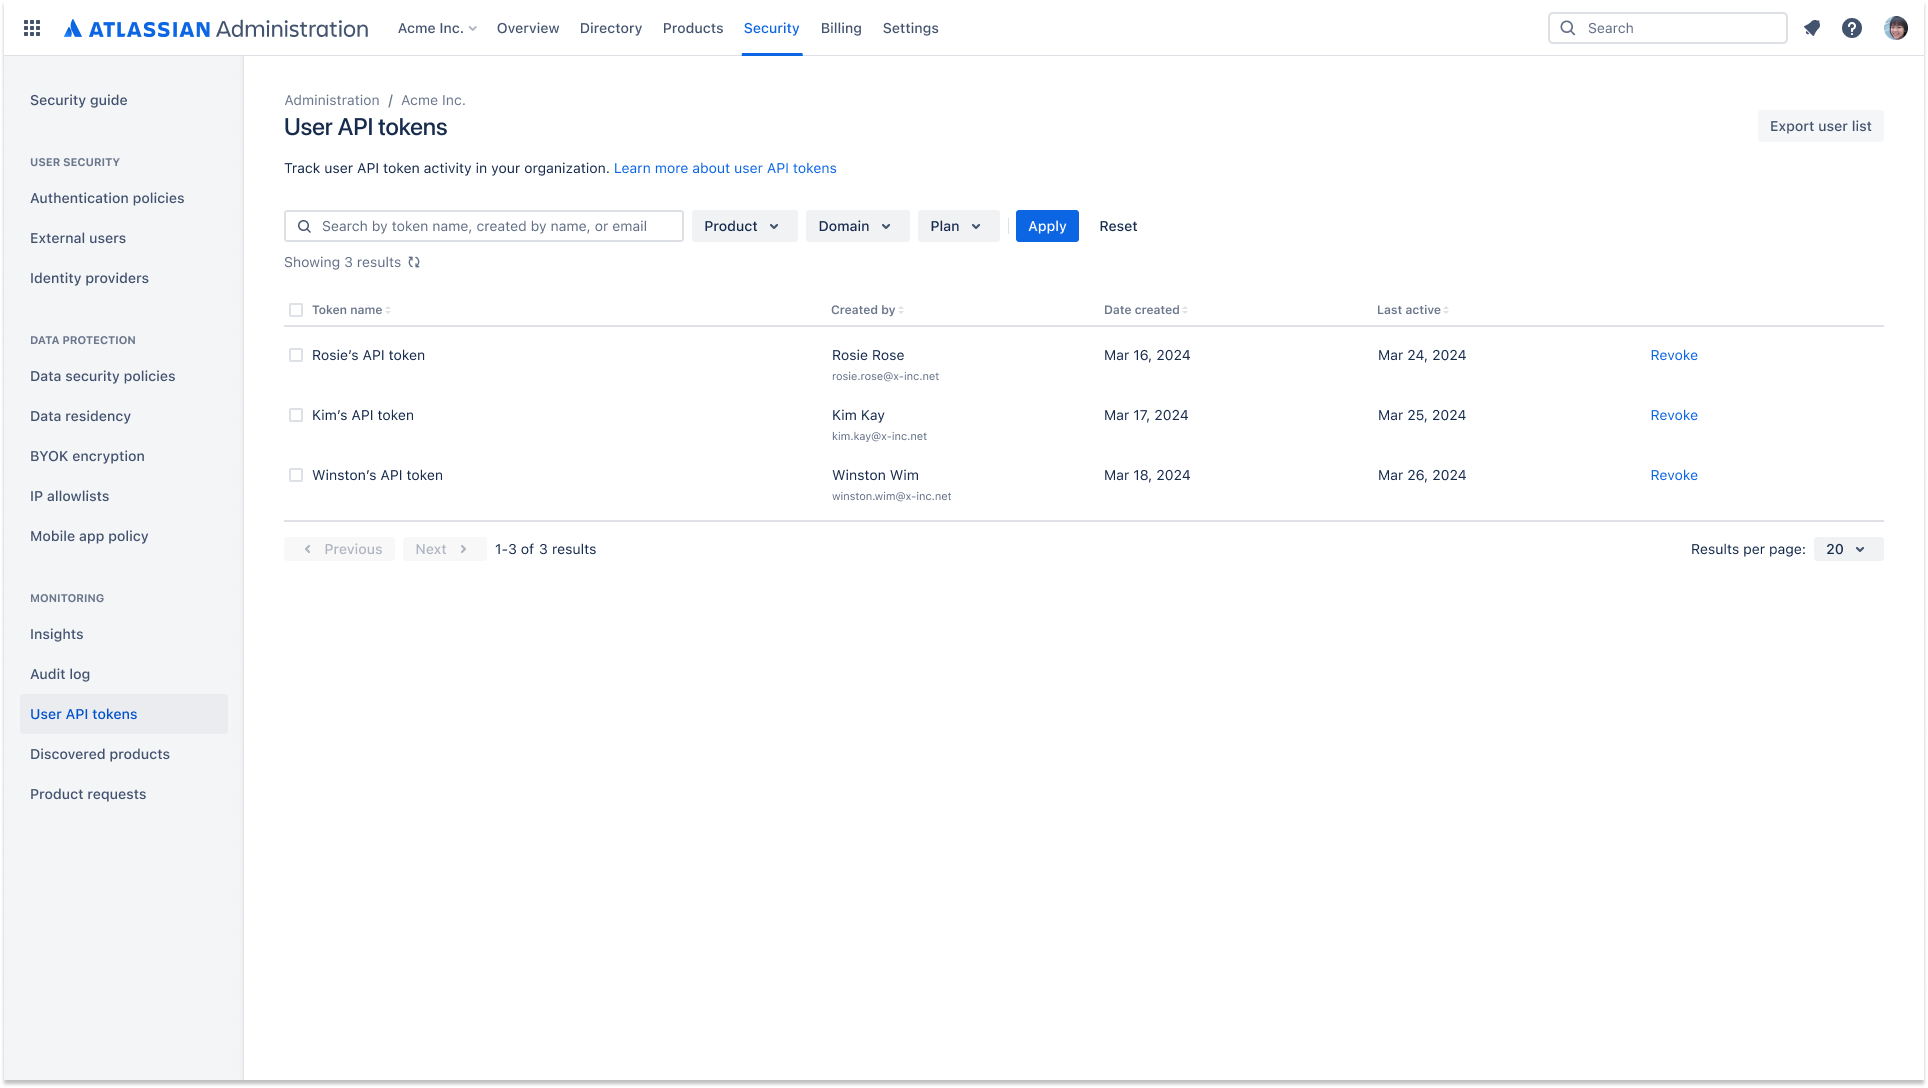Image resolution: width=1928 pixels, height=1088 pixels.
Task: Click the search input field to filter tokens
Action: click(x=483, y=225)
